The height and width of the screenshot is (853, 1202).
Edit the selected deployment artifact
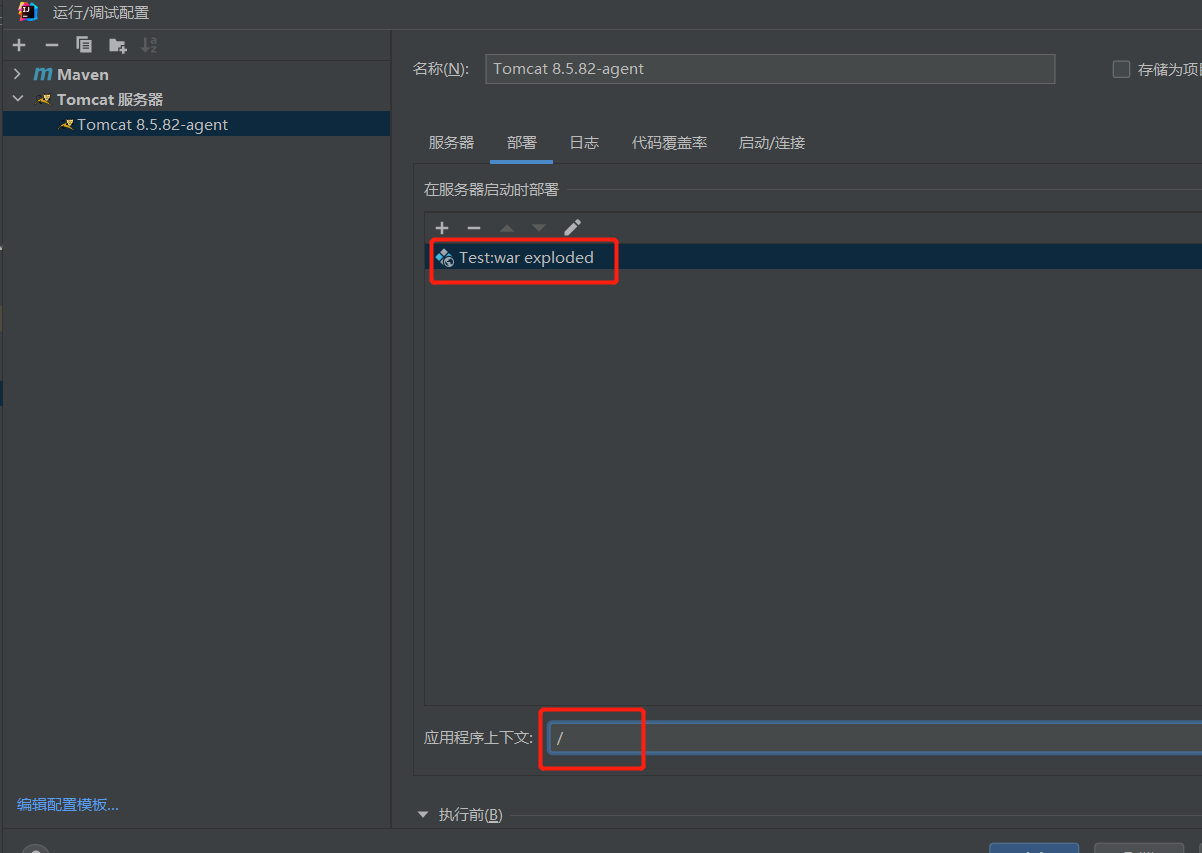click(572, 228)
